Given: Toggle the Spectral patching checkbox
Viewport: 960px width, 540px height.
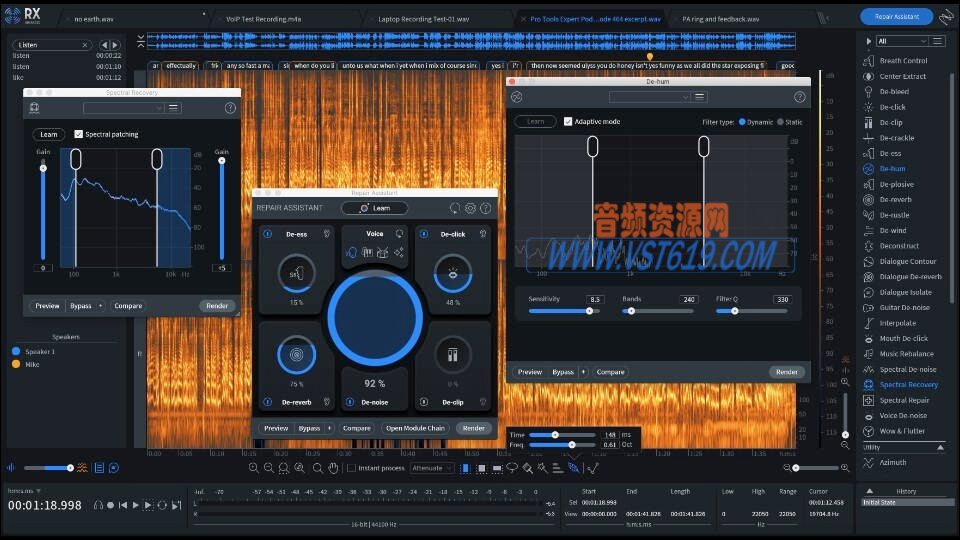Looking at the screenshot, I should pyautogui.click(x=78, y=134).
